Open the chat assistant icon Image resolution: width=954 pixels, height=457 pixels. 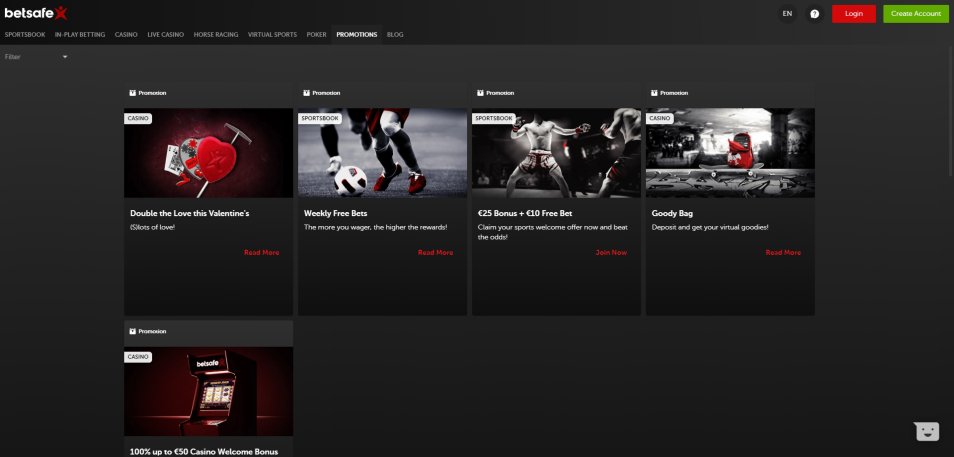pyautogui.click(x=927, y=431)
